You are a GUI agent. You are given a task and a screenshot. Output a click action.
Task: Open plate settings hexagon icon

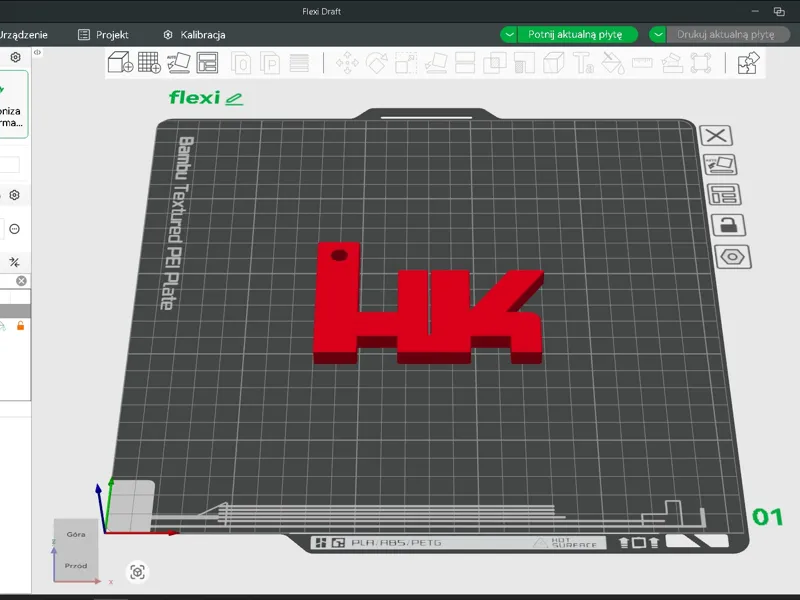click(733, 257)
